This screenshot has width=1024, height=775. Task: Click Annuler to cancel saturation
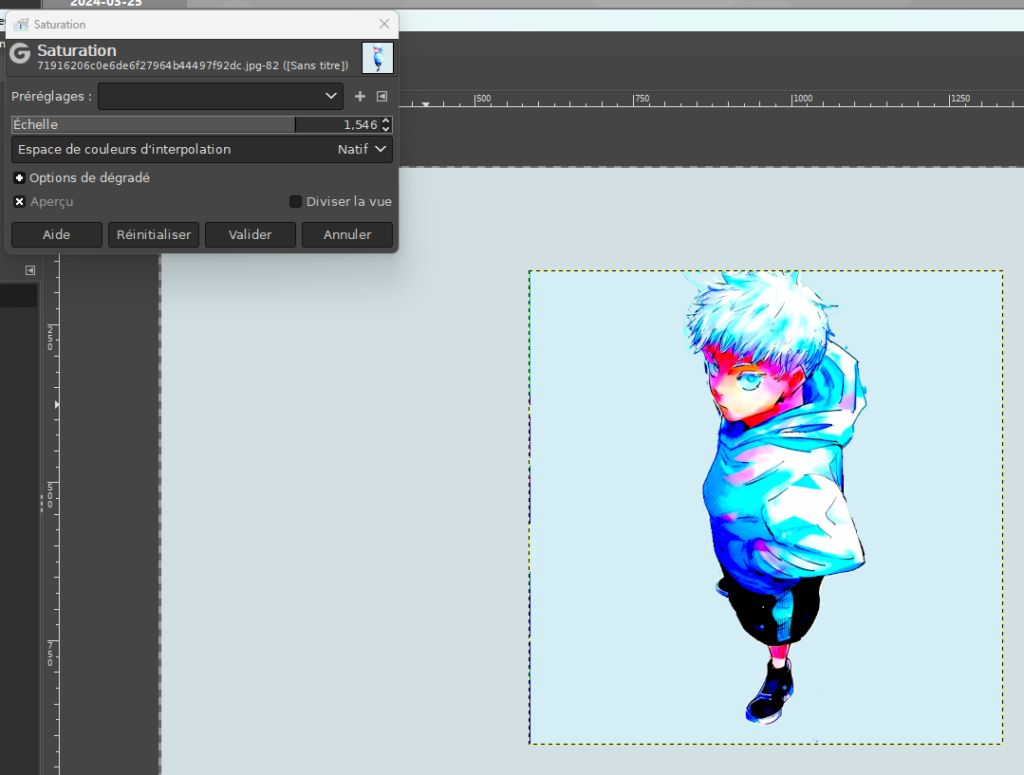(x=347, y=234)
